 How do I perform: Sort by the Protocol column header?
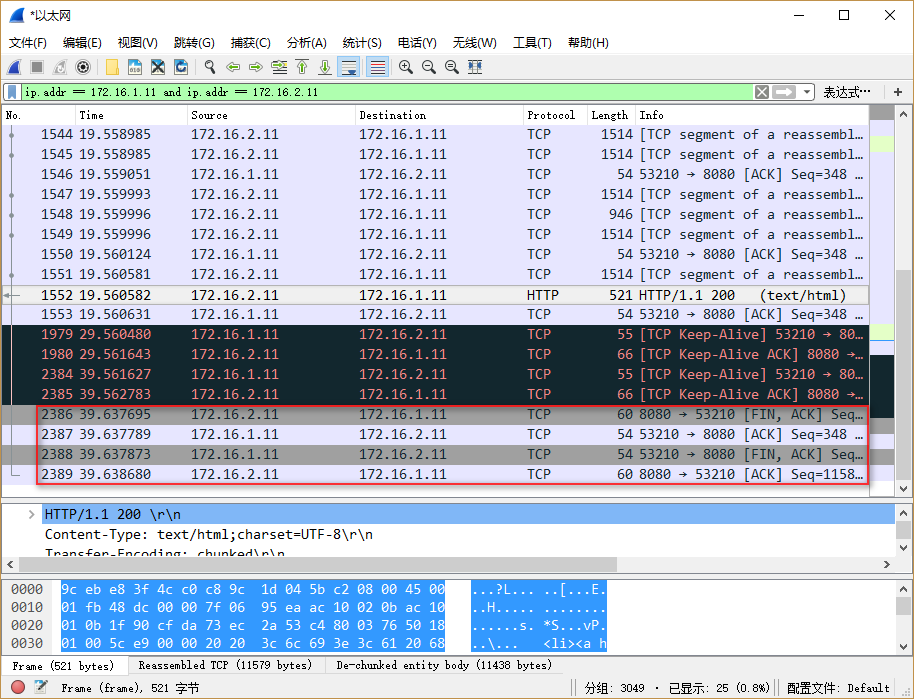[x=555, y=115]
